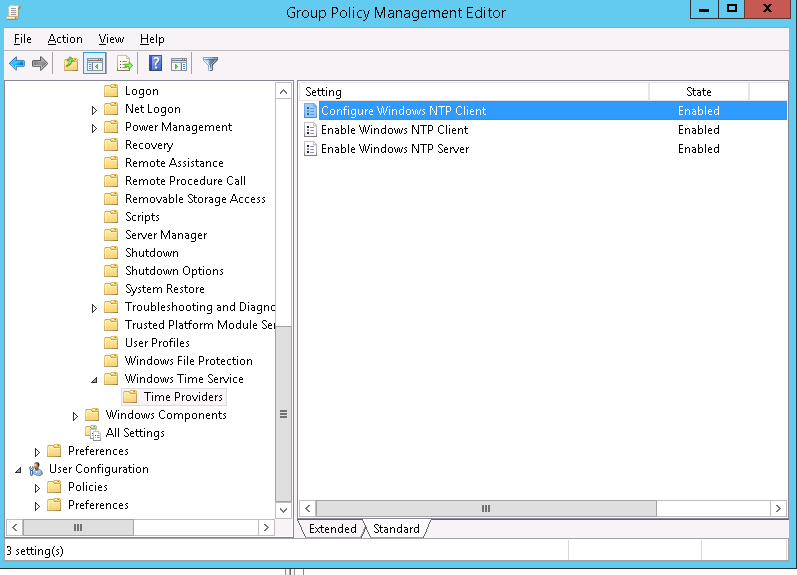Click the Logon folder icon
This screenshot has height=575, width=797.
[111, 90]
